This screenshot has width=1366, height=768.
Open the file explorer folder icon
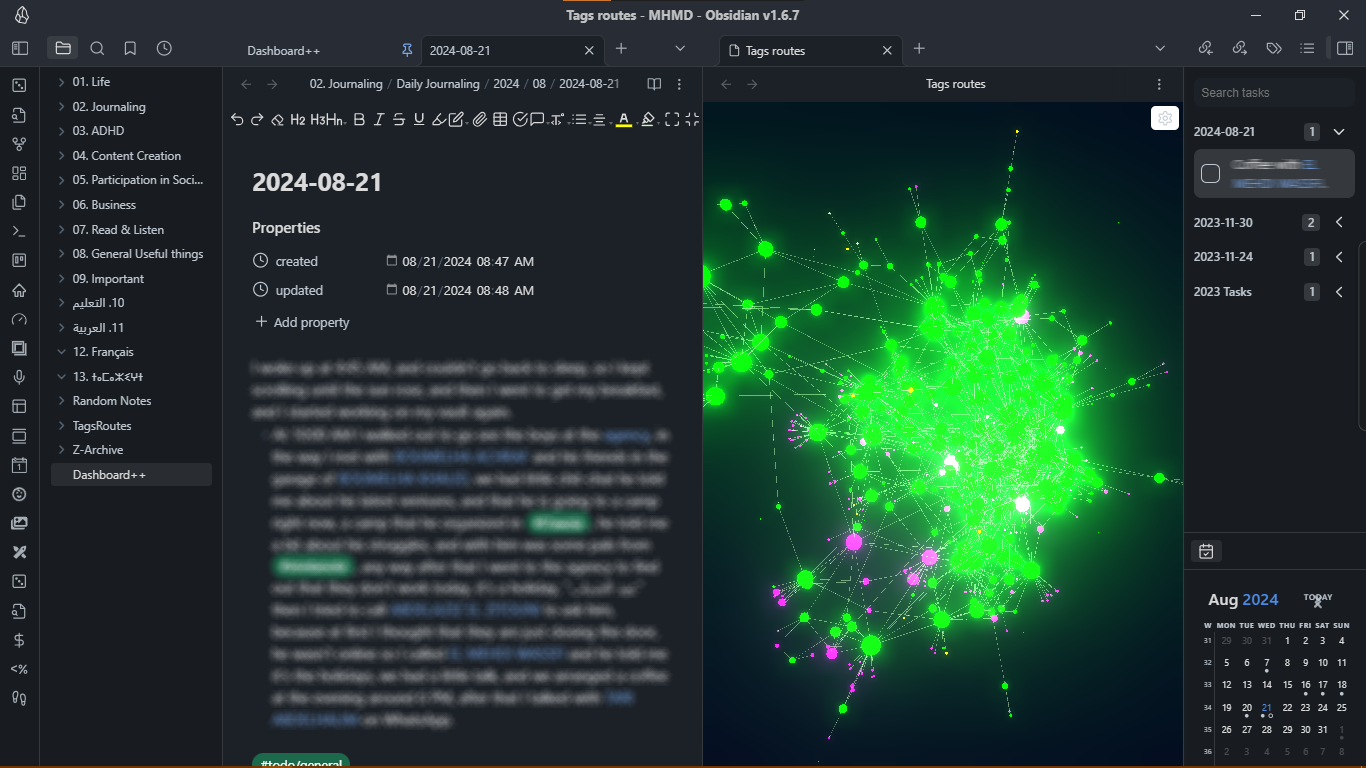pos(63,48)
